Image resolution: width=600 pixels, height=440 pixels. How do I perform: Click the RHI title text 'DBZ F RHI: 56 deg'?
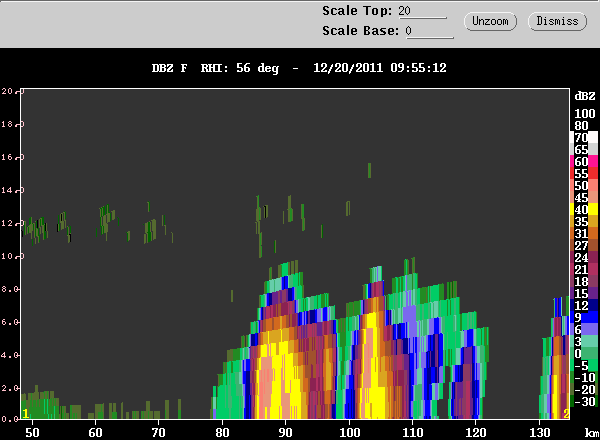point(215,68)
